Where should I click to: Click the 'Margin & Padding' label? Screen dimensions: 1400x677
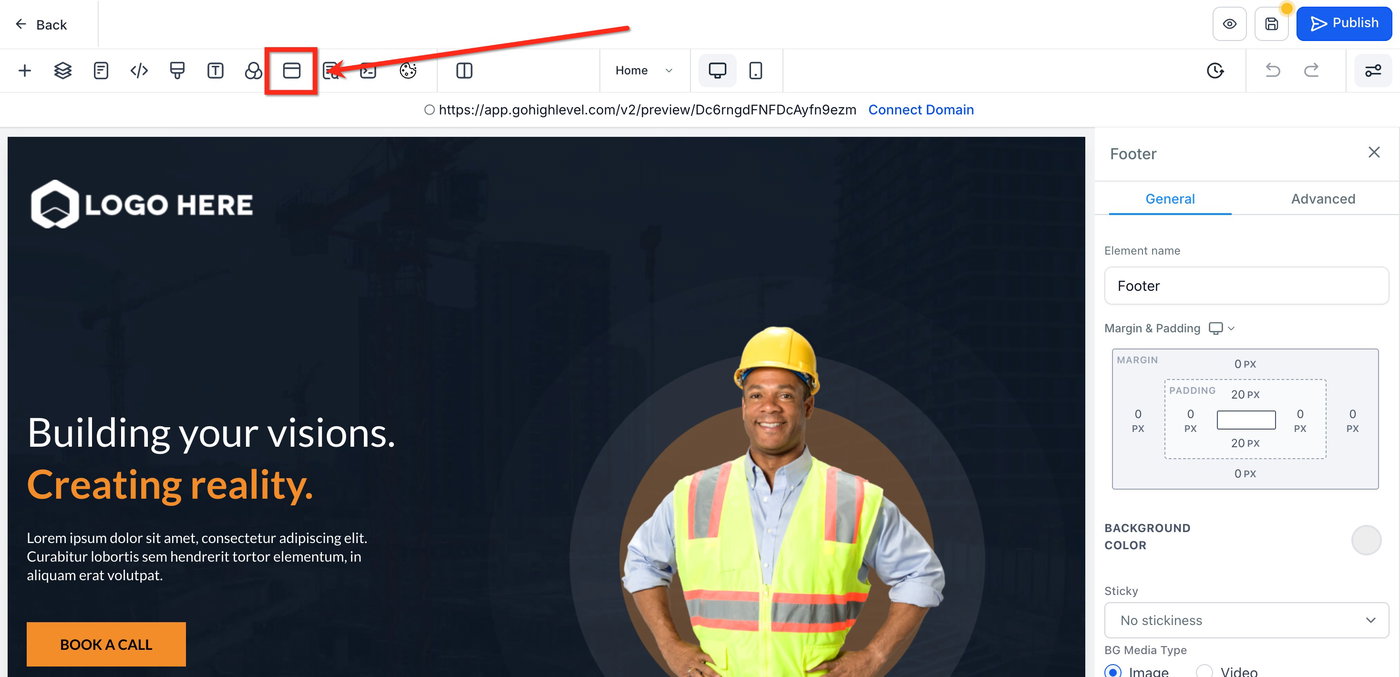pos(1152,328)
